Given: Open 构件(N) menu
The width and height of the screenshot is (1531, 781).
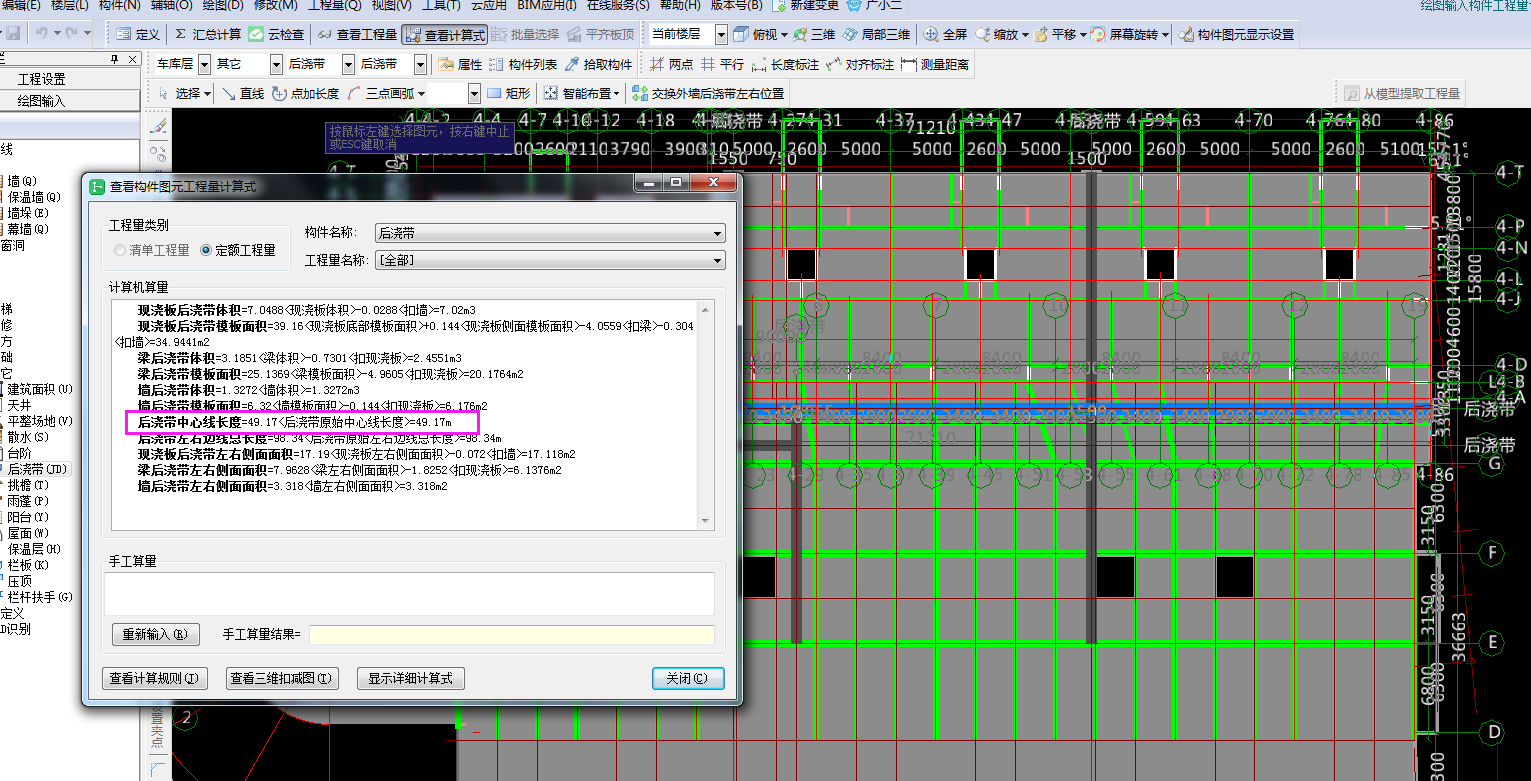Looking at the screenshot, I should coord(120,6).
